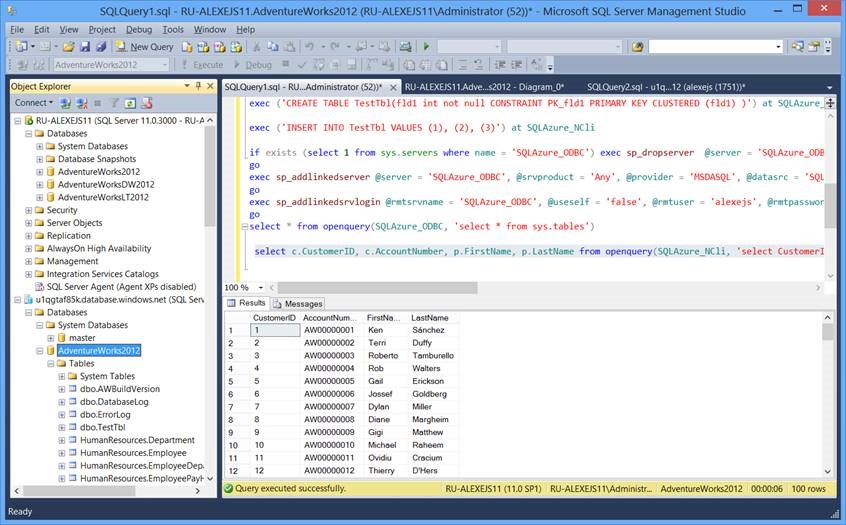The height and width of the screenshot is (525, 846).
Task: Click the AW00000005 account number cell
Action: click(x=329, y=381)
